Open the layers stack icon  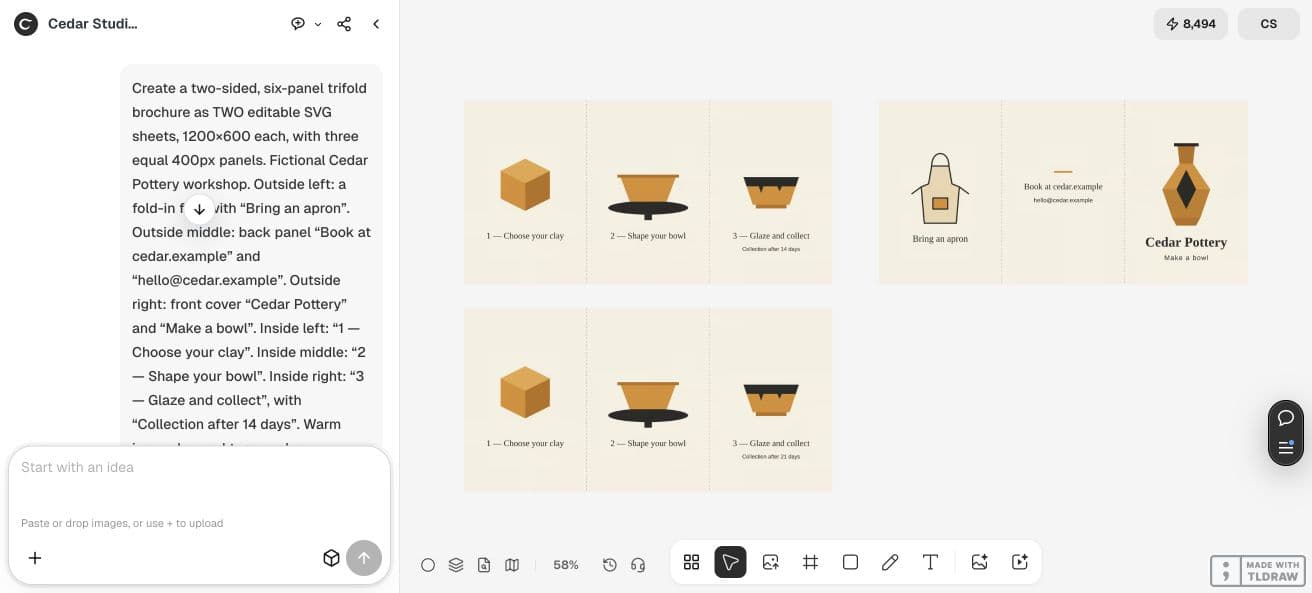pyautogui.click(x=456, y=565)
